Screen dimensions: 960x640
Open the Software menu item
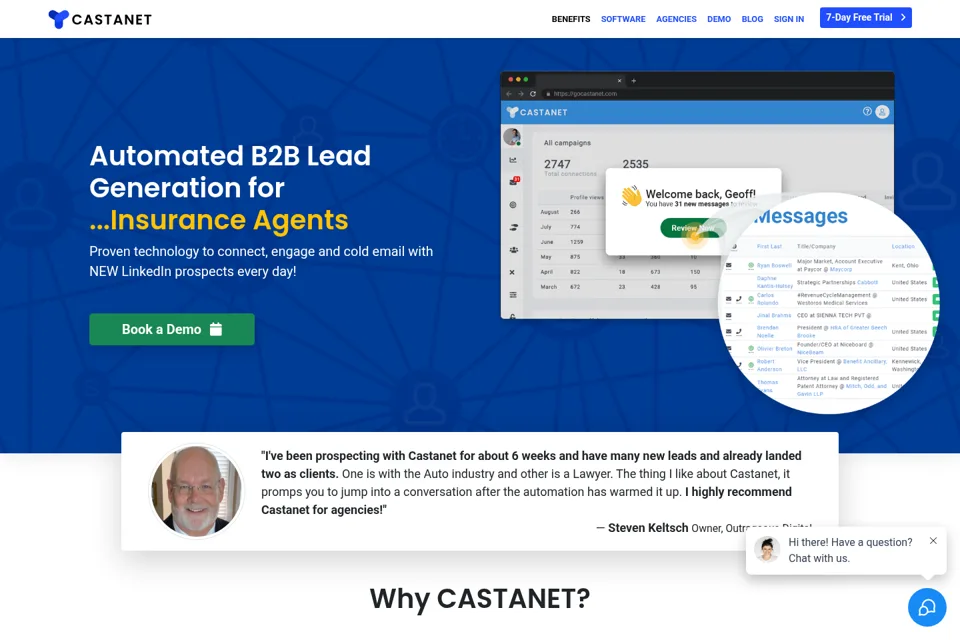[623, 19]
